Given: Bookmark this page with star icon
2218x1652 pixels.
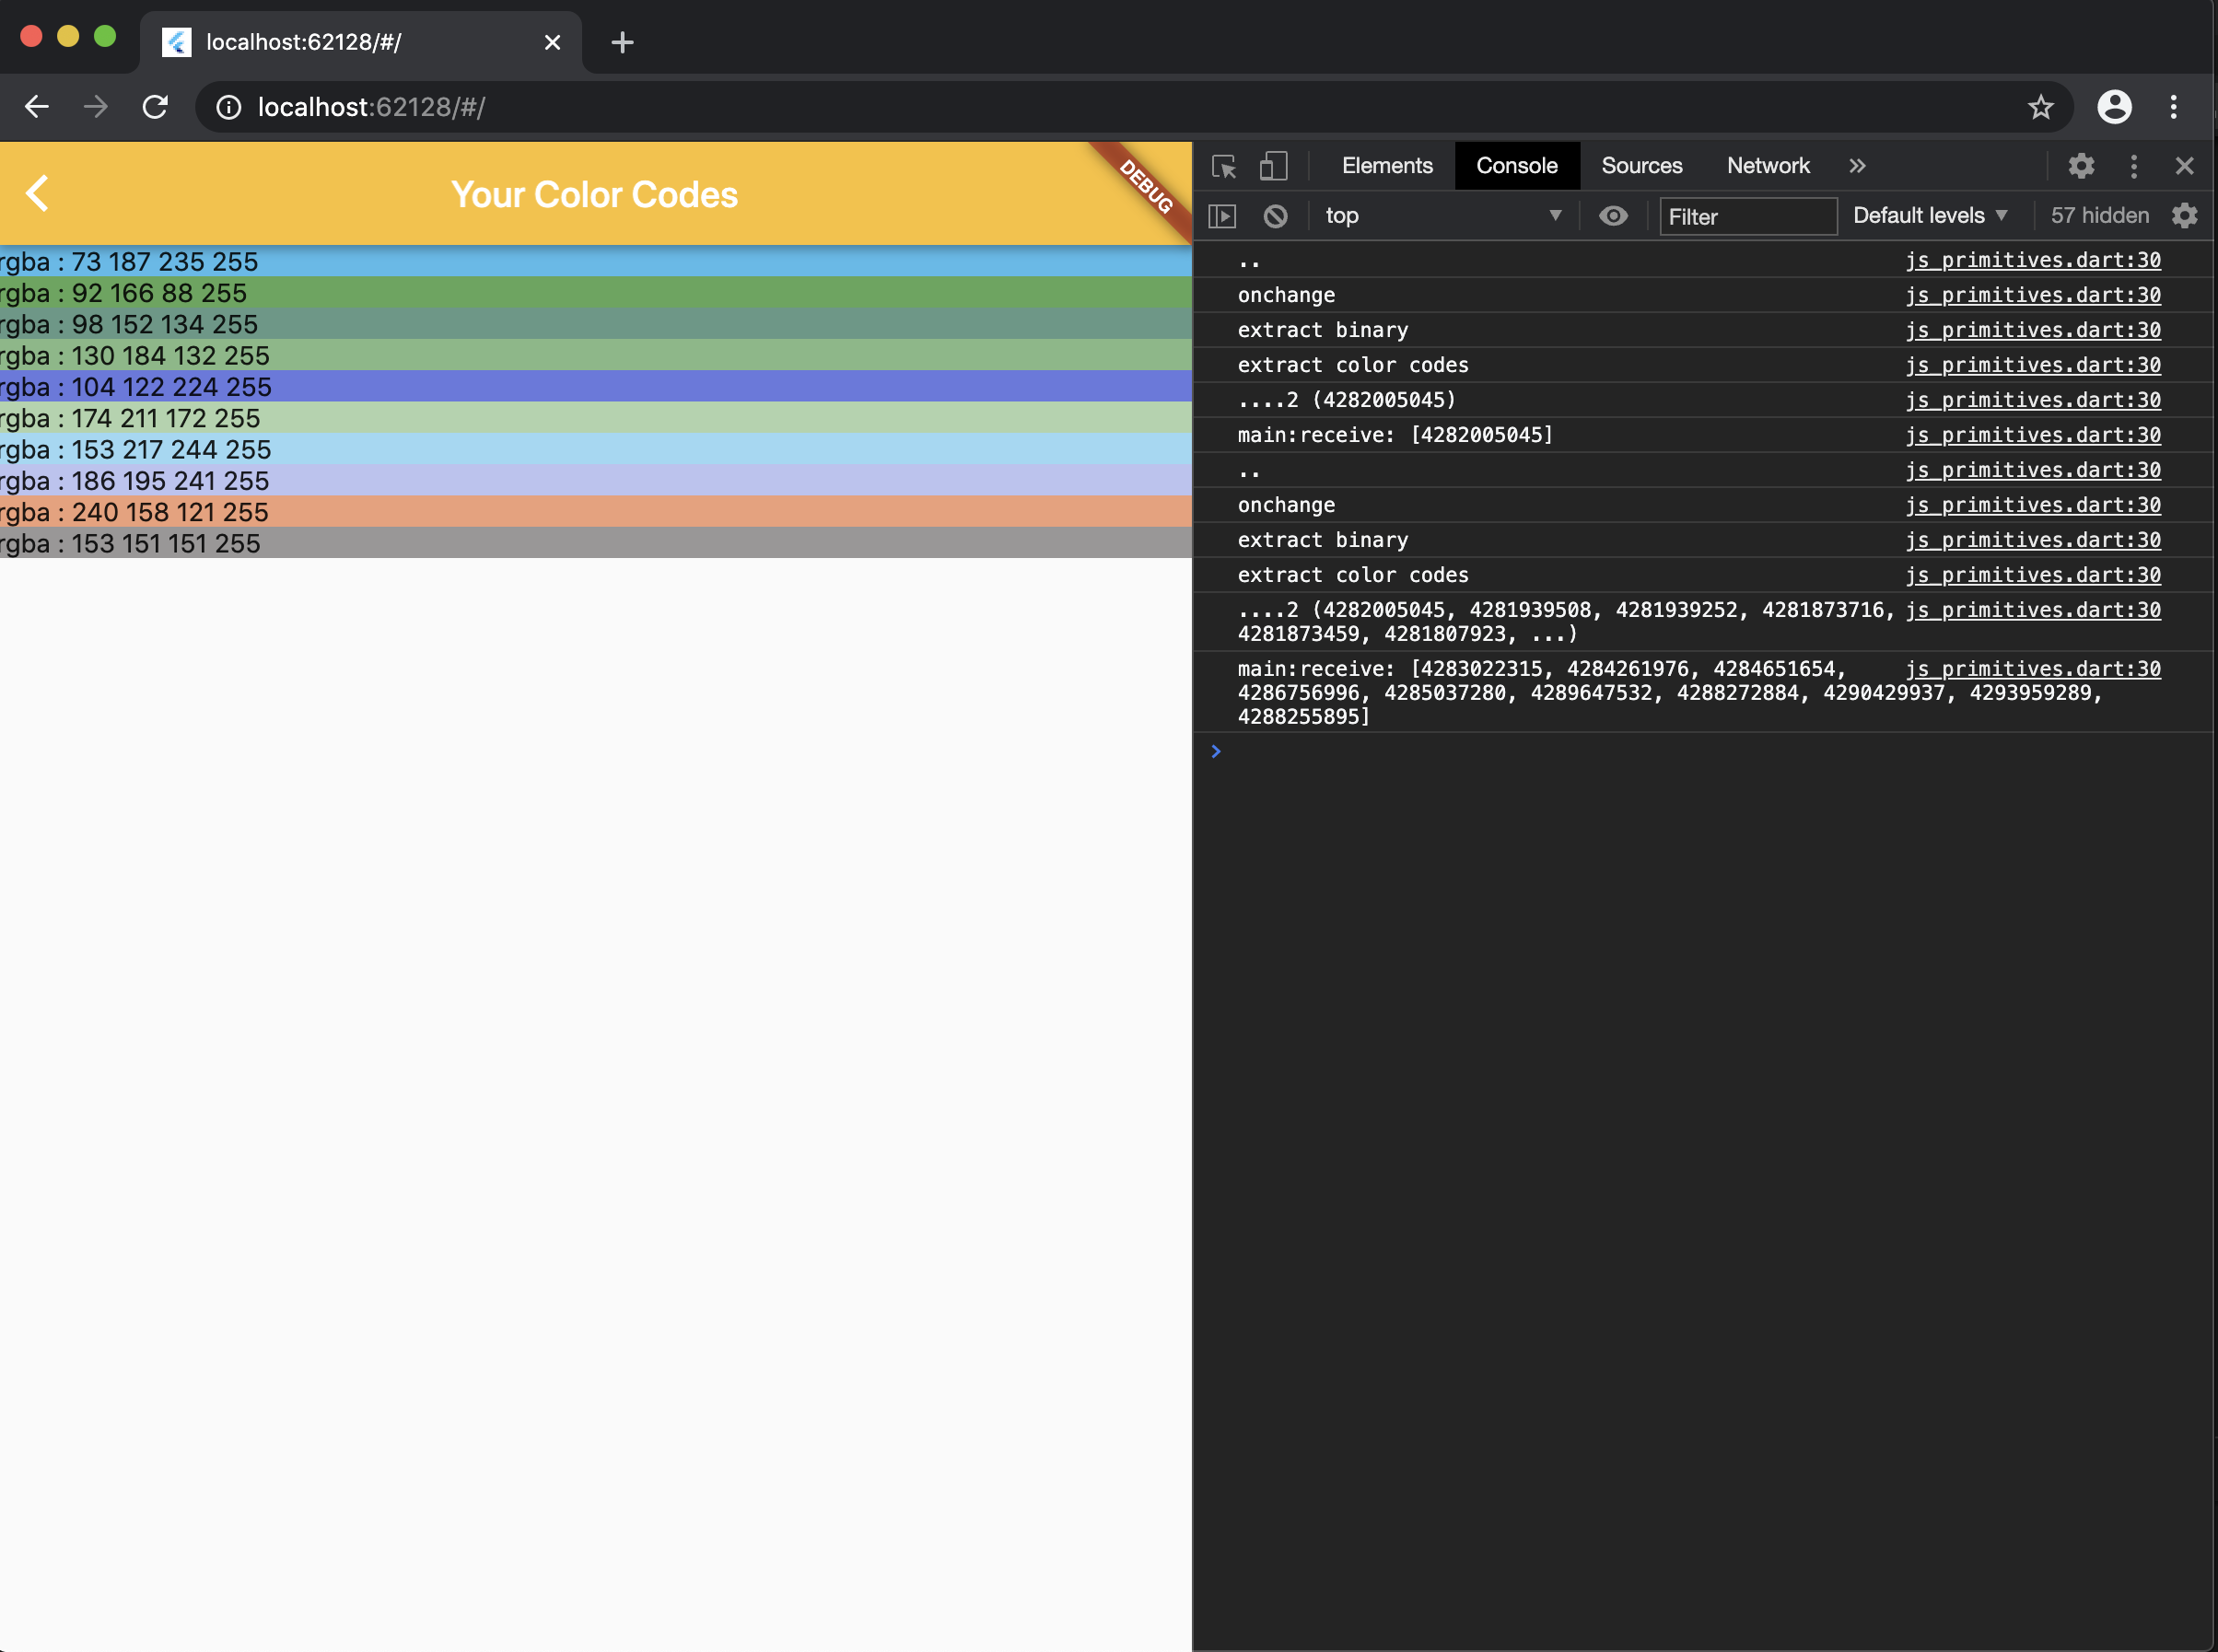Looking at the screenshot, I should coord(2041,107).
